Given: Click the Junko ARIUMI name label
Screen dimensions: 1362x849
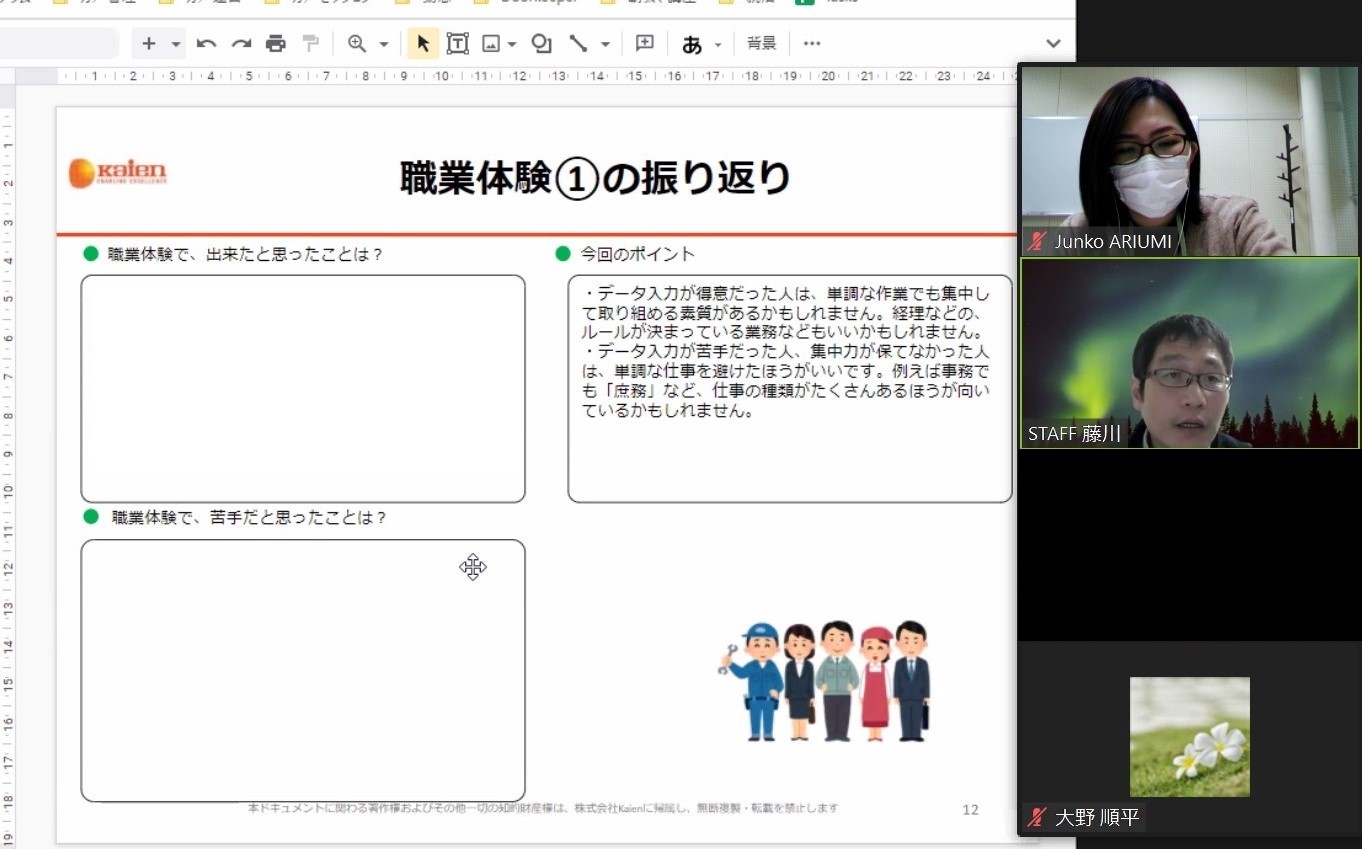Looking at the screenshot, I should (1113, 242).
